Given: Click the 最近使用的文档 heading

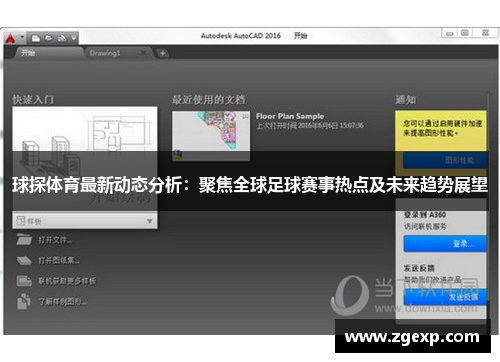Looking at the screenshot, I should [x=209, y=99].
